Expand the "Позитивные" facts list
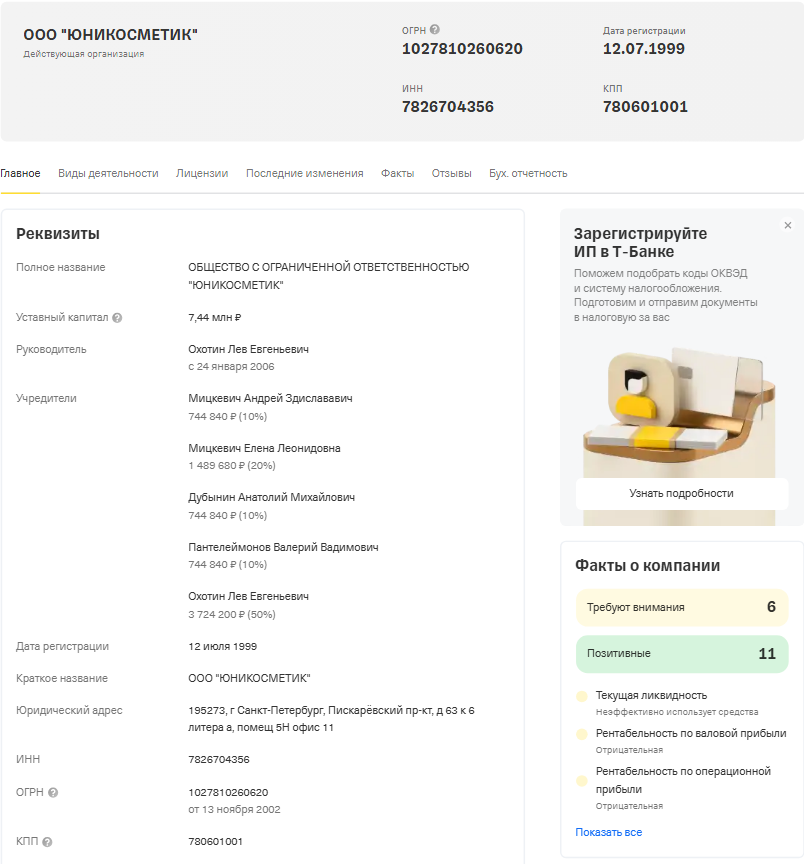Image resolution: width=804 pixels, height=864 pixels. coord(681,653)
